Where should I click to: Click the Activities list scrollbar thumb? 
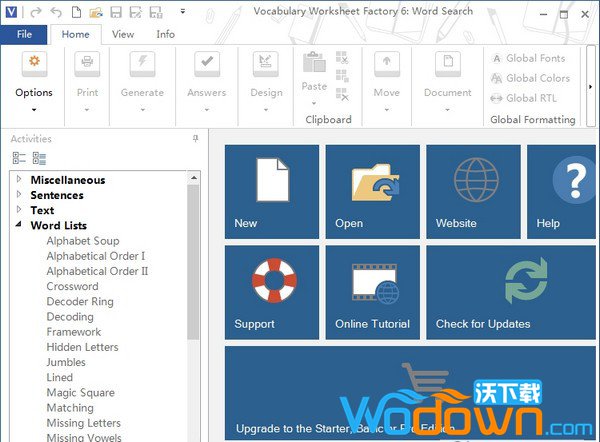(193, 262)
